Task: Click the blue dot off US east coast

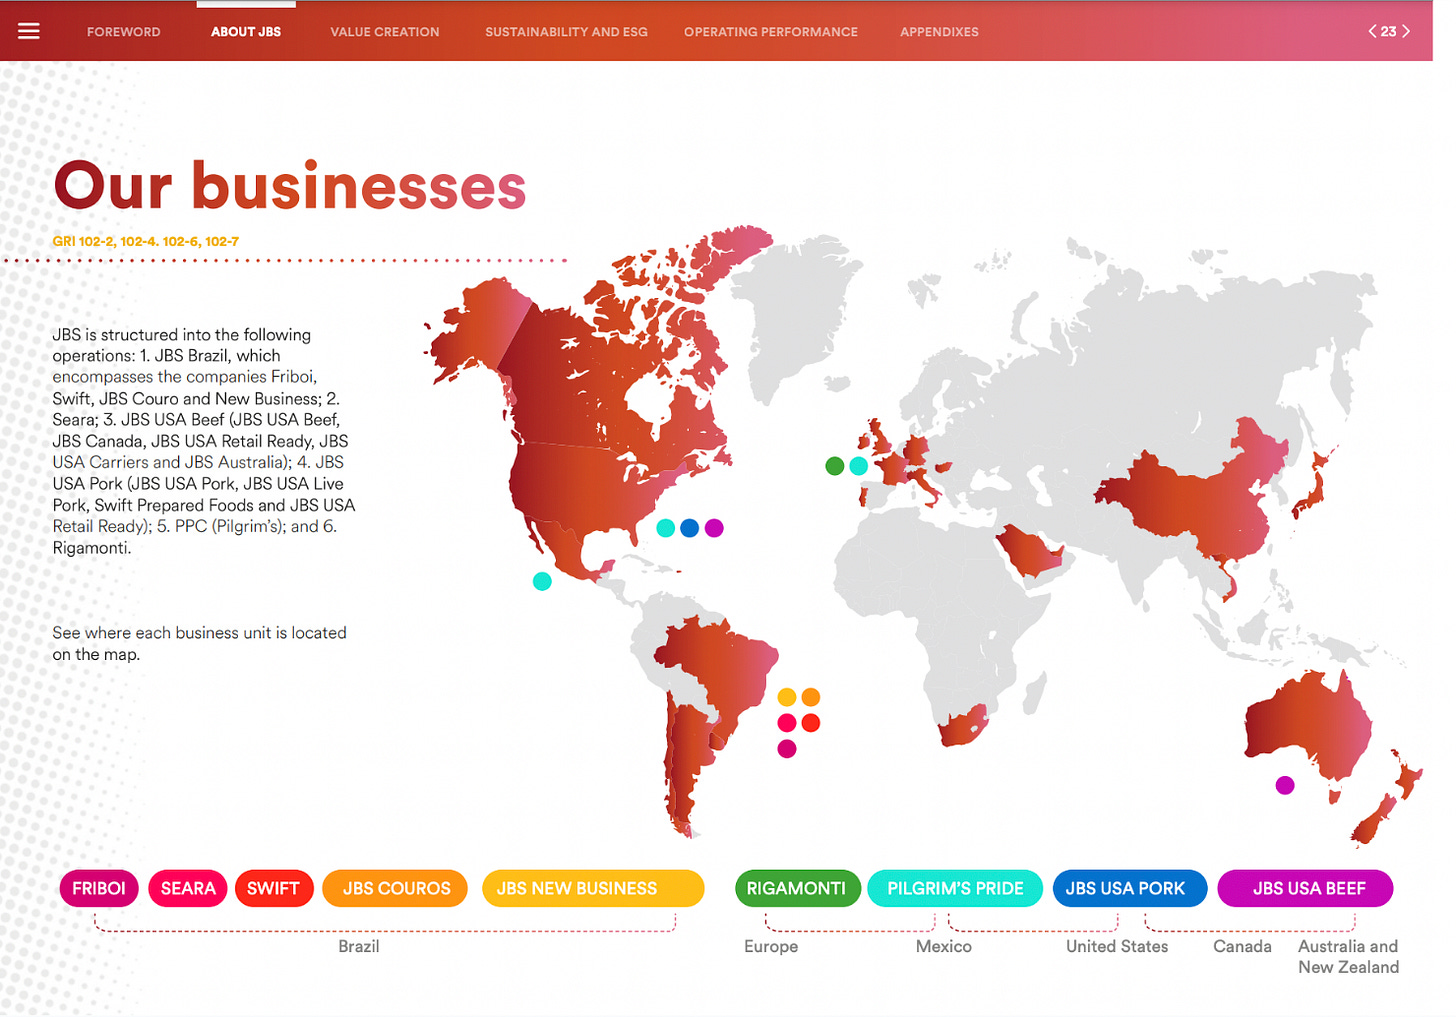Action: (690, 528)
